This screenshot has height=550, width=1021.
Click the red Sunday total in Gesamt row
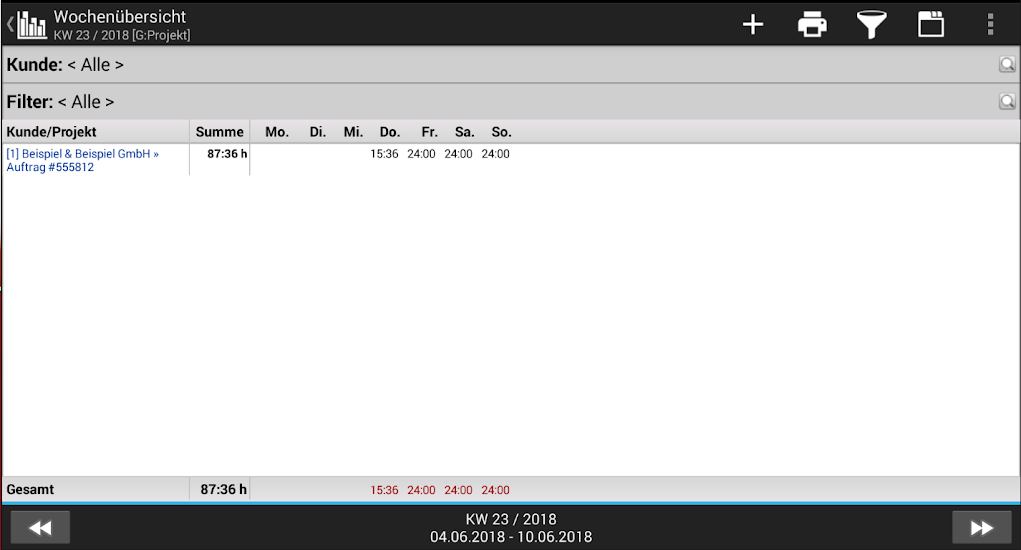pyautogui.click(x=495, y=490)
